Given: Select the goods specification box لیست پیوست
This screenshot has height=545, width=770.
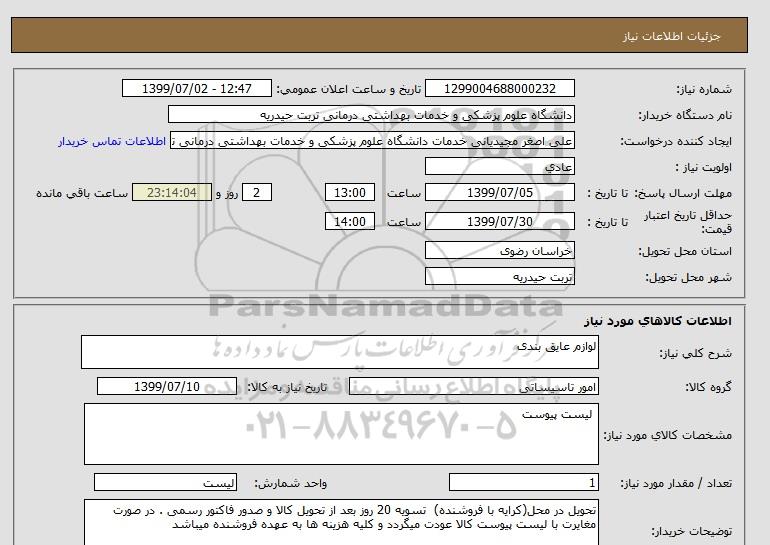Looking at the screenshot, I should [x=341, y=434].
